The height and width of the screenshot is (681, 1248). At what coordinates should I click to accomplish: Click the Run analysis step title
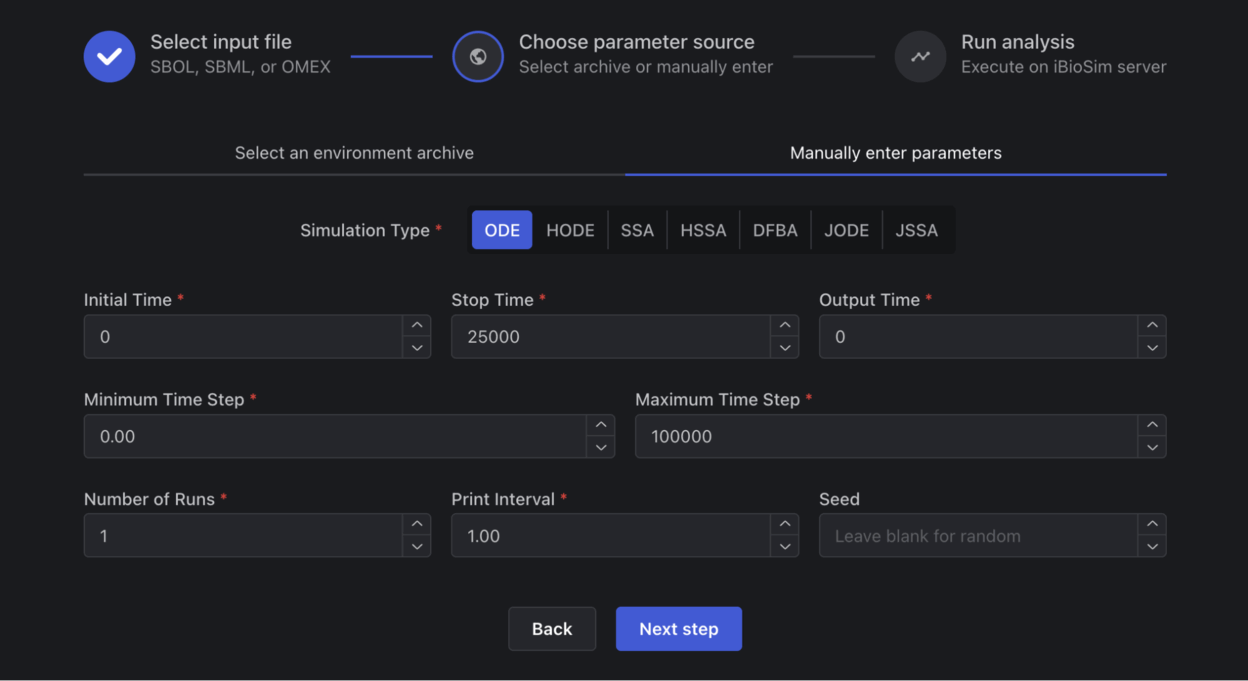[1018, 42]
